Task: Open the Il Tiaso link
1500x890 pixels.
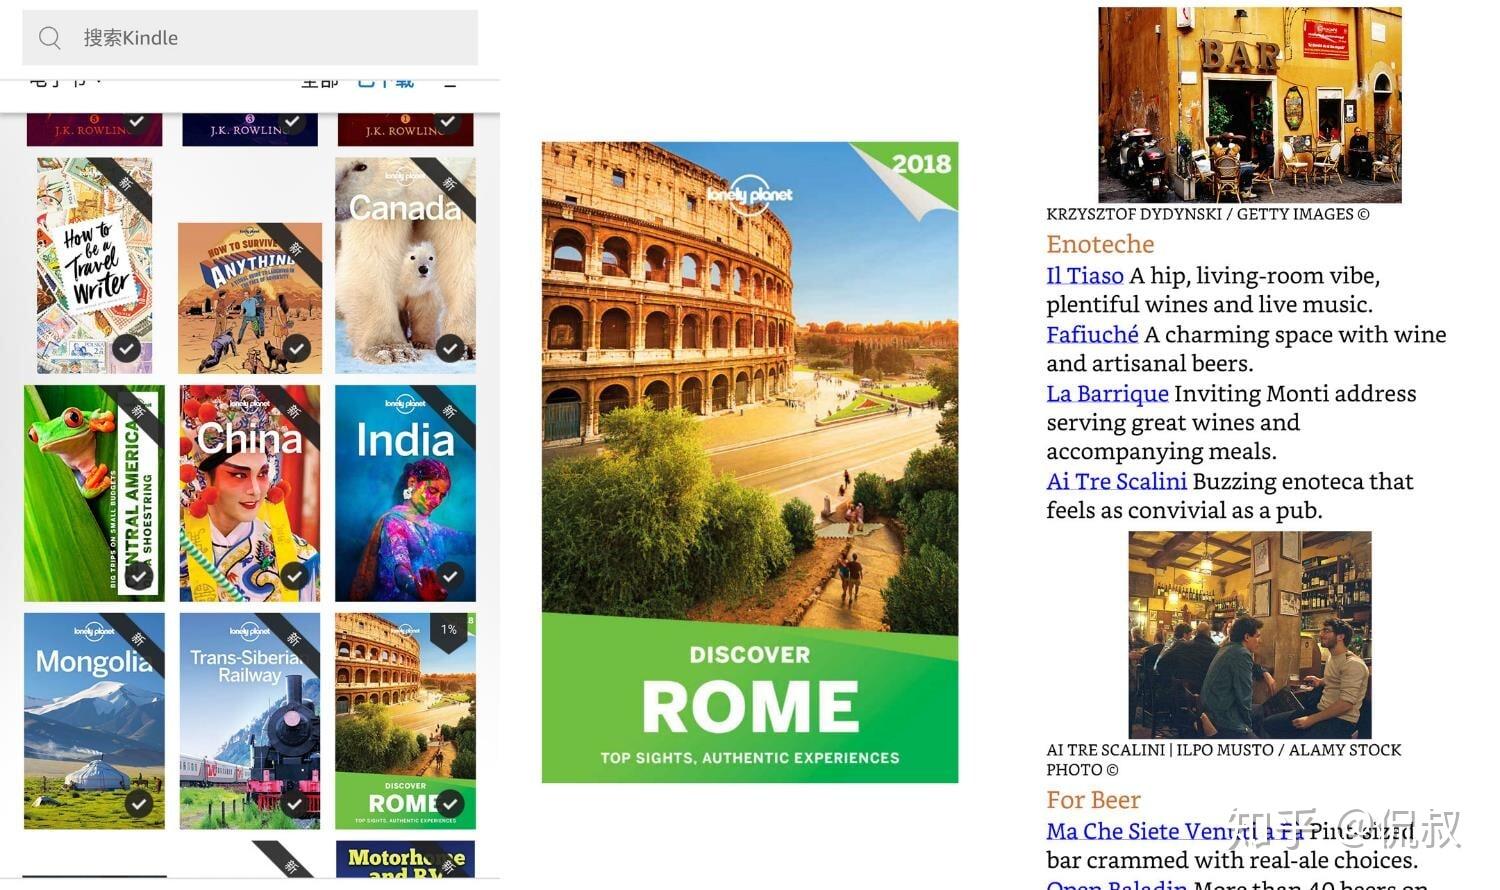Action: (1085, 275)
